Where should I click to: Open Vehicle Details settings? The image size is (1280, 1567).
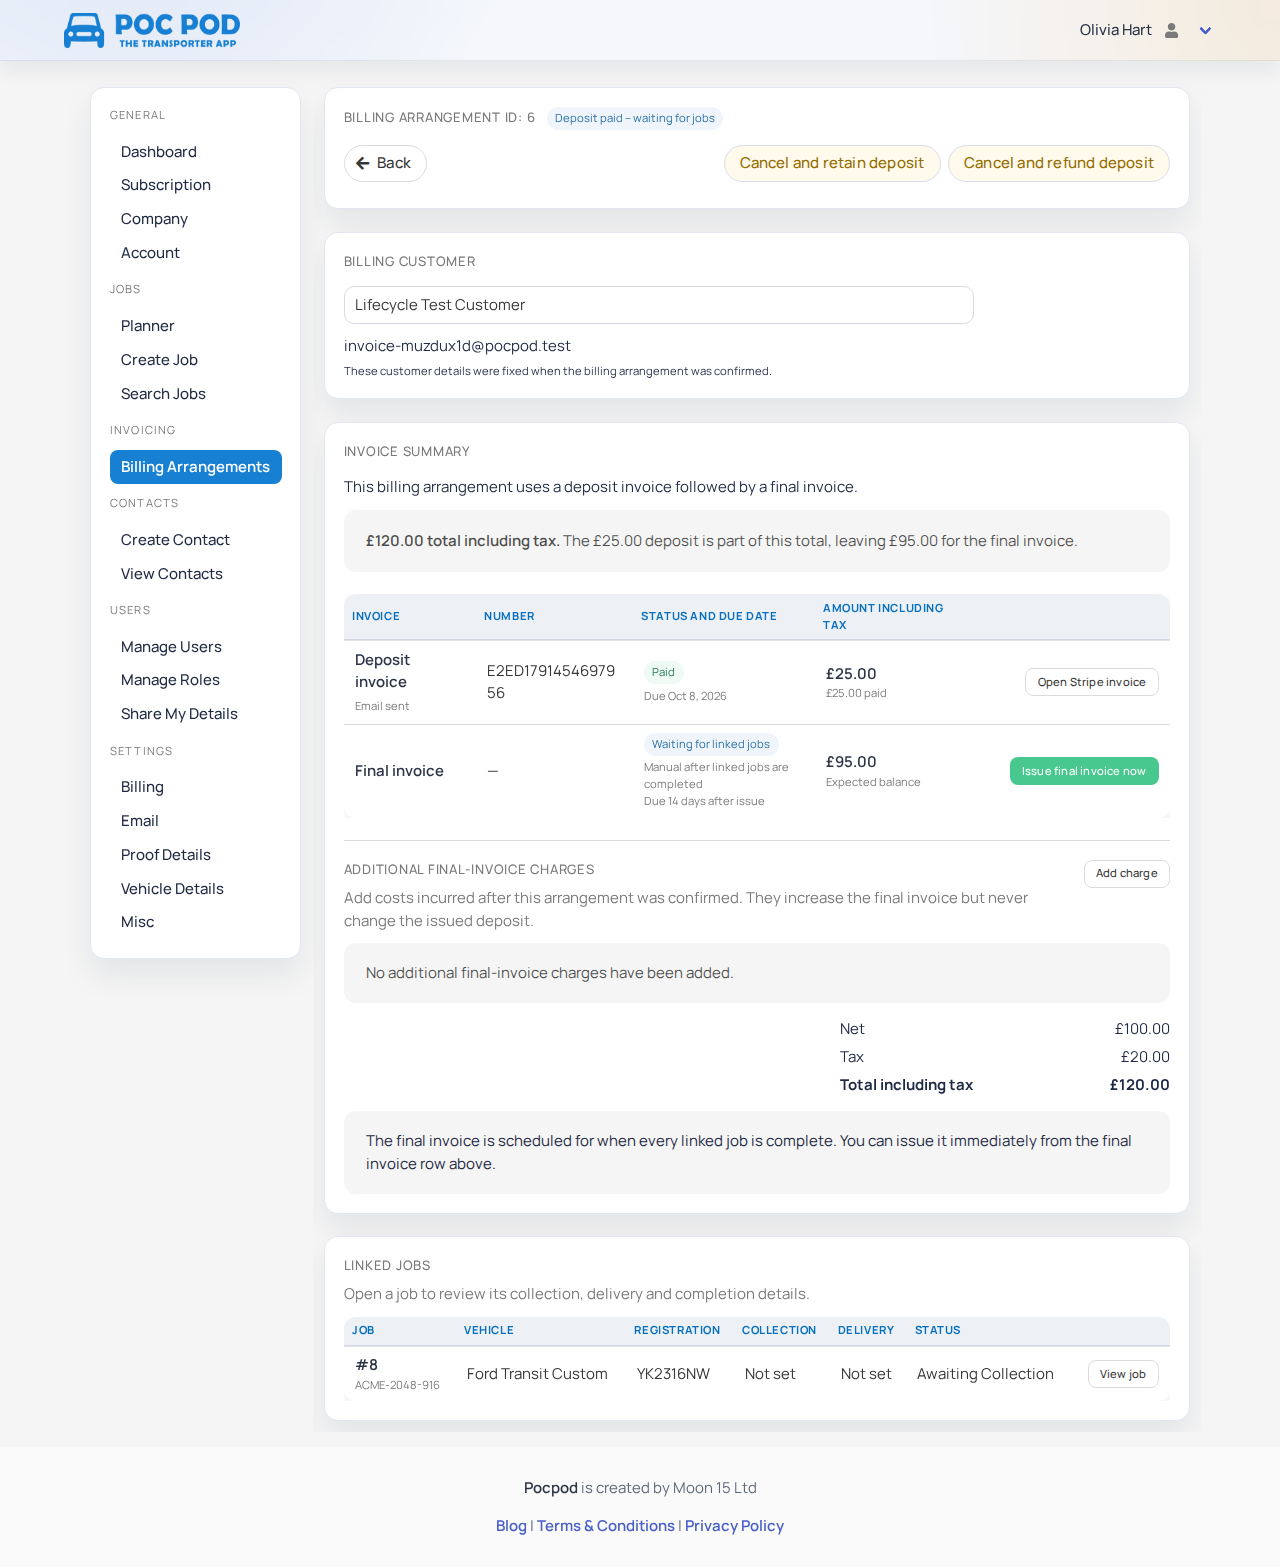point(172,889)
